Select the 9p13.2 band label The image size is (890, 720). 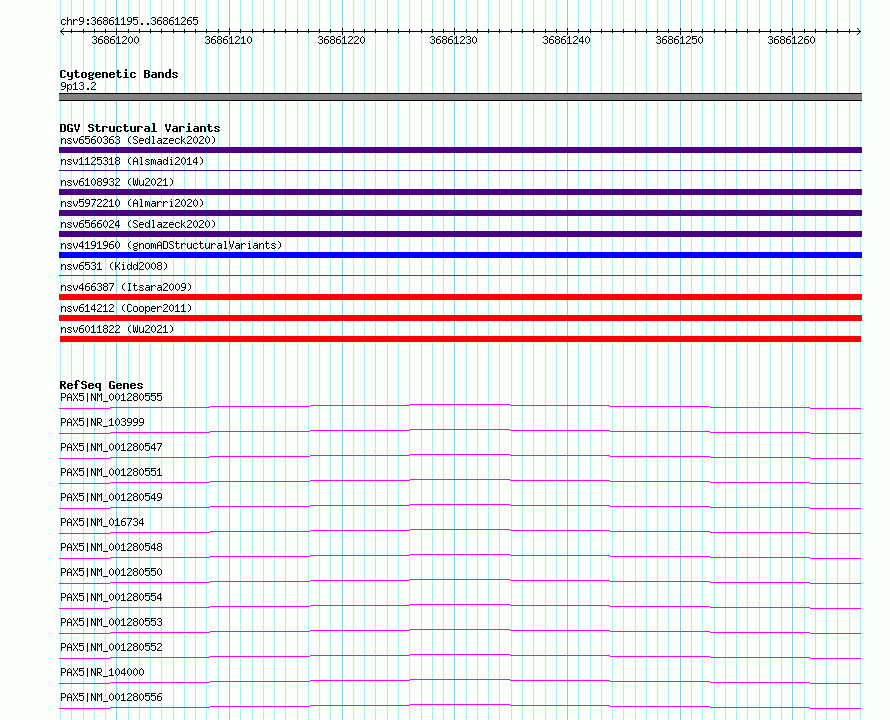coord(78,86)
